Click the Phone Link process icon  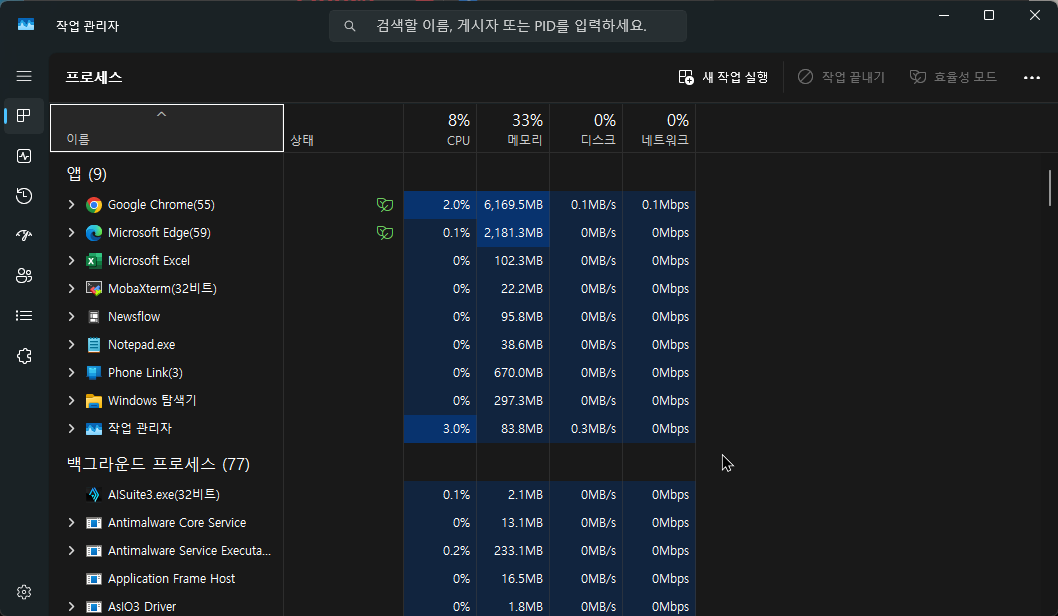pos(94,373)
